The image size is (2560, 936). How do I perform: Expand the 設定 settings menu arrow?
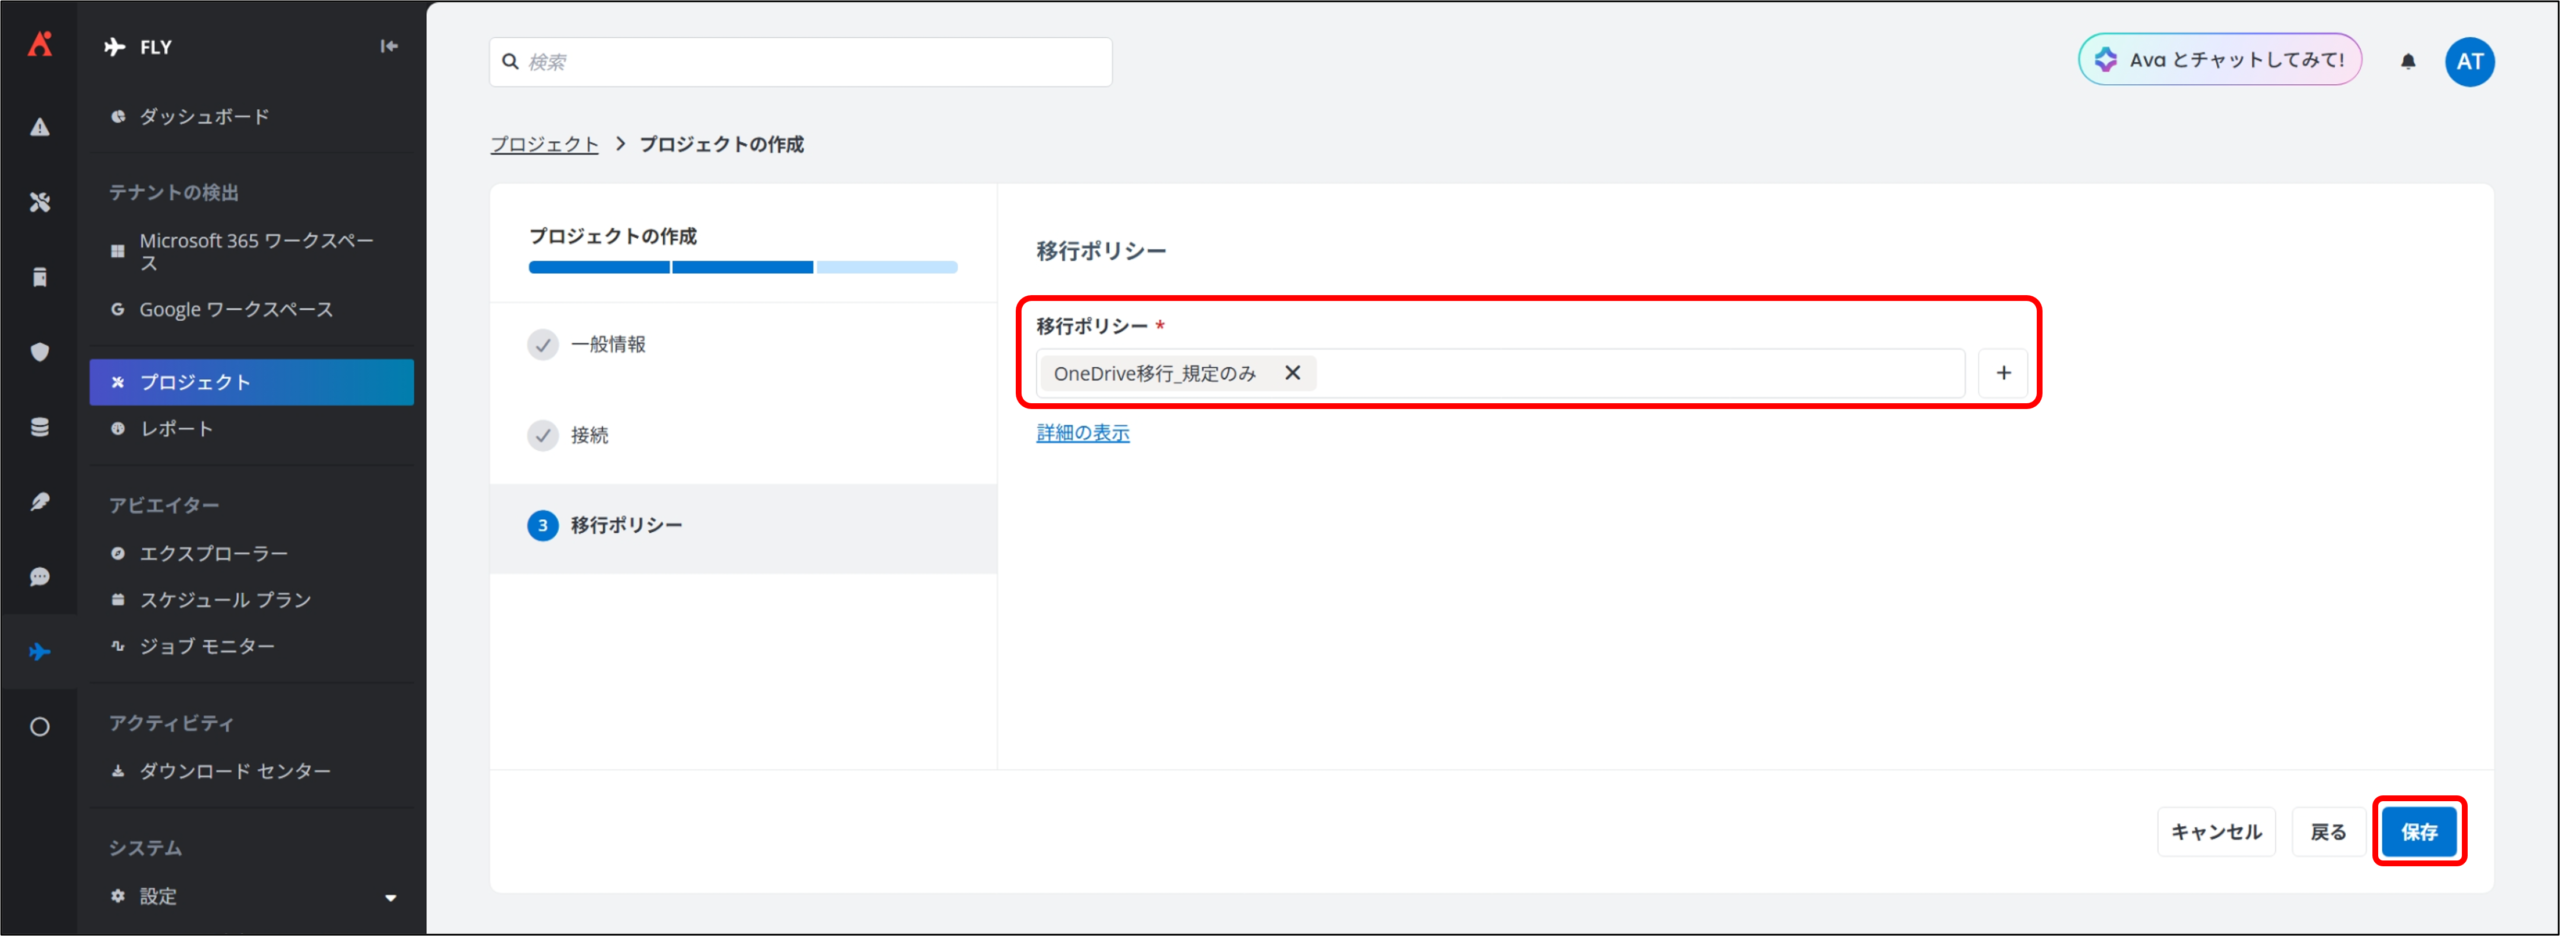pyautogui.click(x=390, y=897)
